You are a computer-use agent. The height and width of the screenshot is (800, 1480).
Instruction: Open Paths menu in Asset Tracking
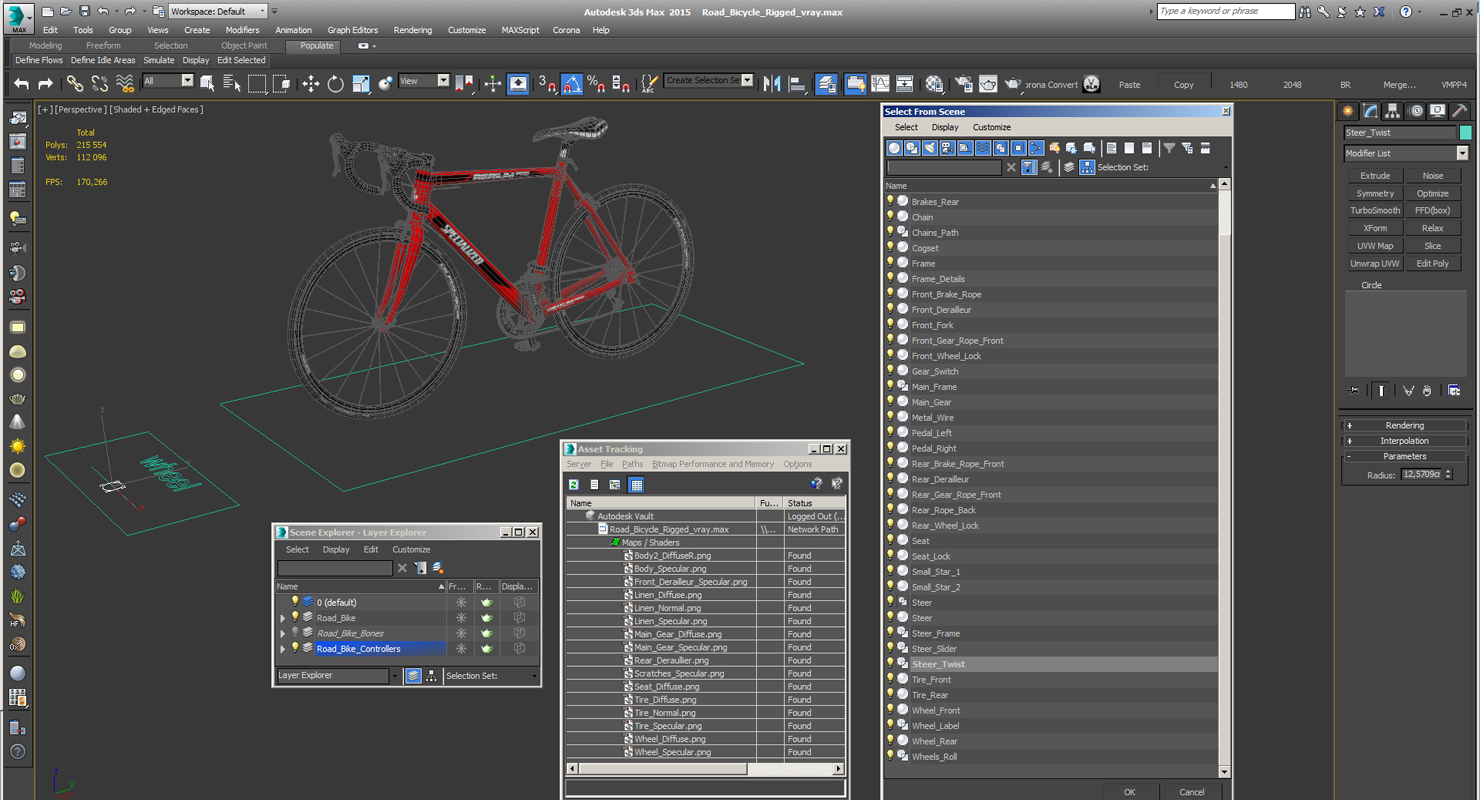(632, 464)
